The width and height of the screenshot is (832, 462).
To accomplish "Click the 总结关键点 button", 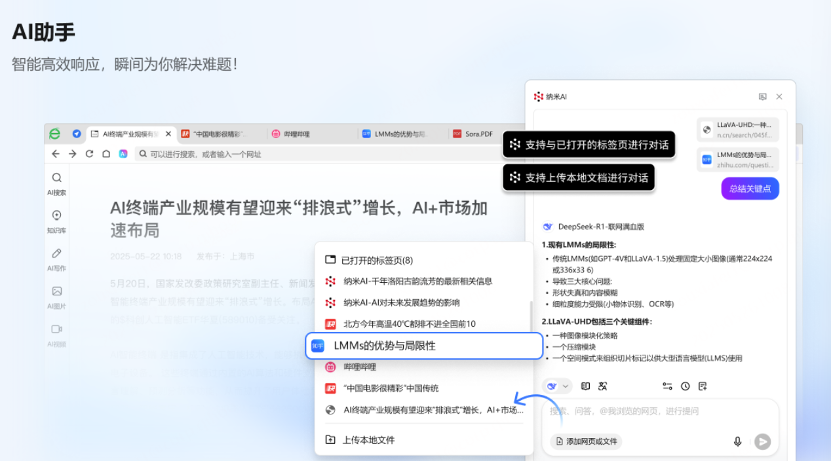I will (x=749, y=189).
